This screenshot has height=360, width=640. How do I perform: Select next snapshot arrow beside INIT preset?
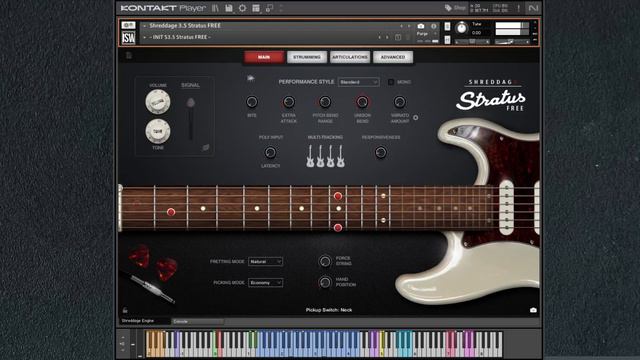[387, 37]
